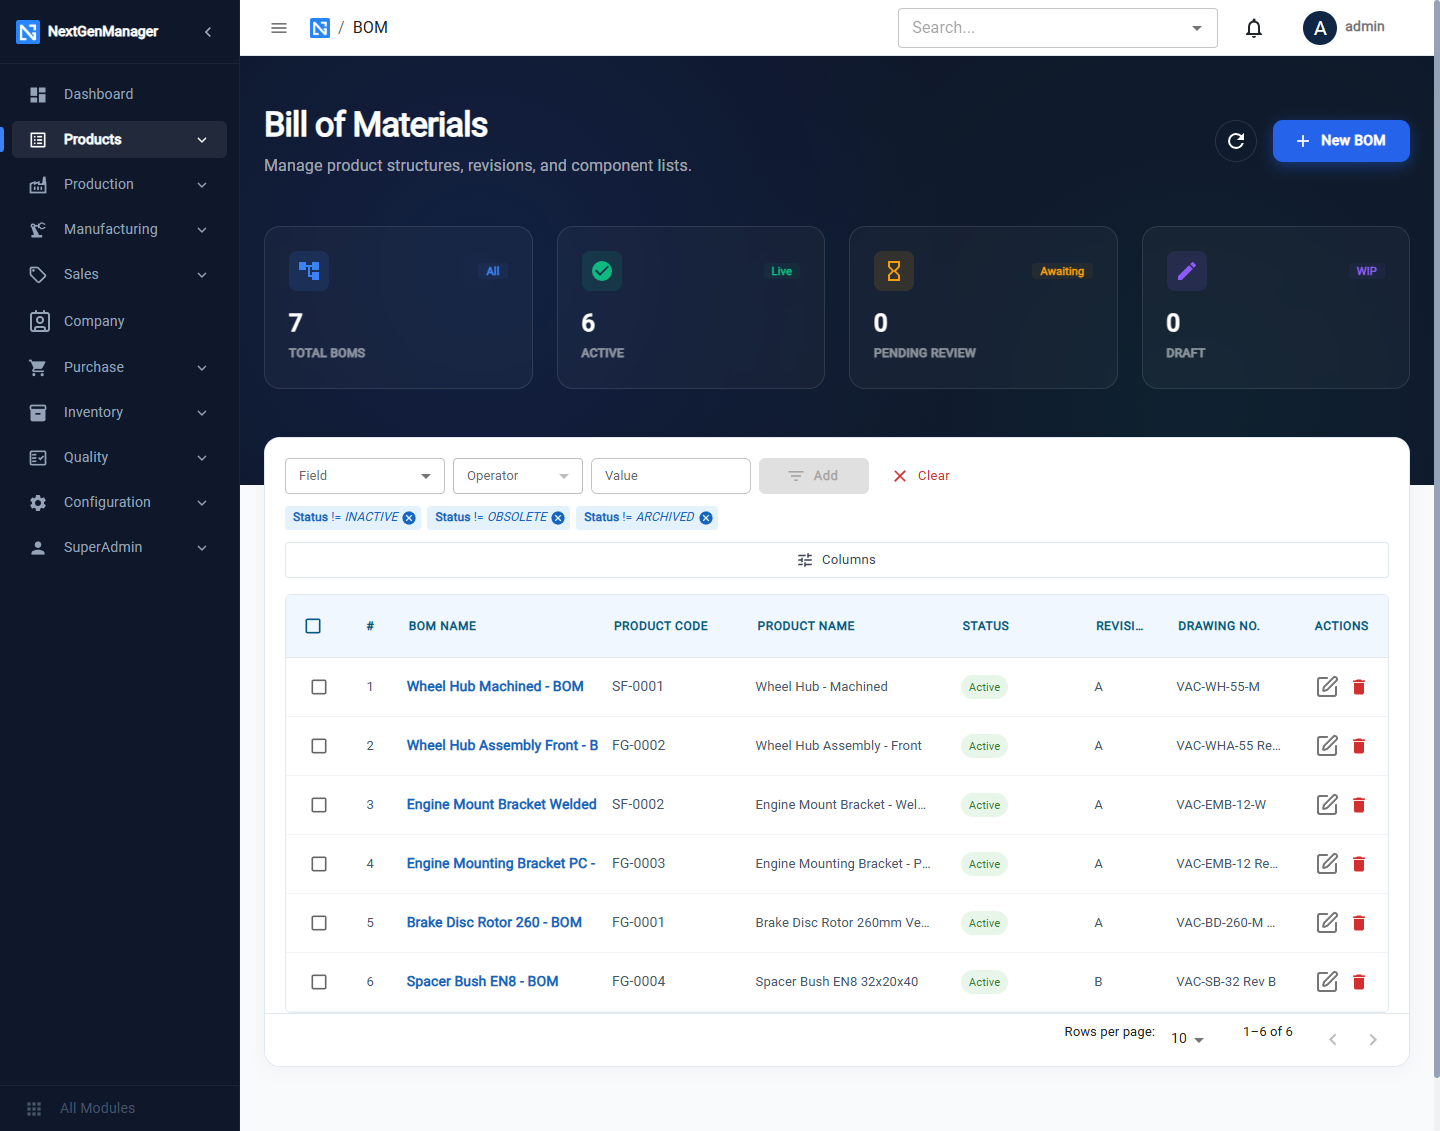1440x1131 pixels.
Task: Click the New BOM button
Action: 1341,141
